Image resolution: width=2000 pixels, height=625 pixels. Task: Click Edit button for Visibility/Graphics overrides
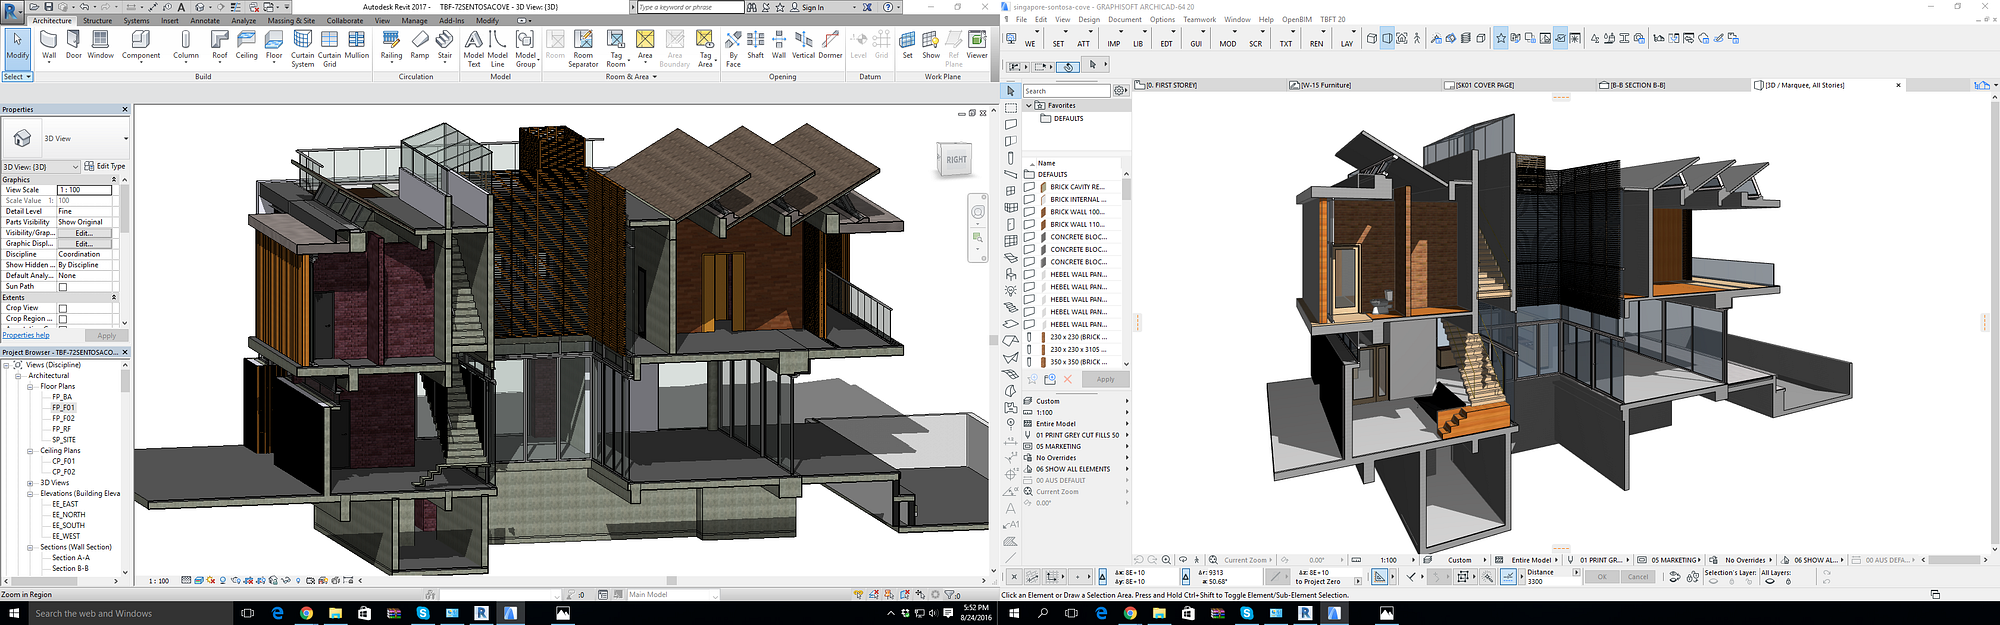click(x=84, y=233)
